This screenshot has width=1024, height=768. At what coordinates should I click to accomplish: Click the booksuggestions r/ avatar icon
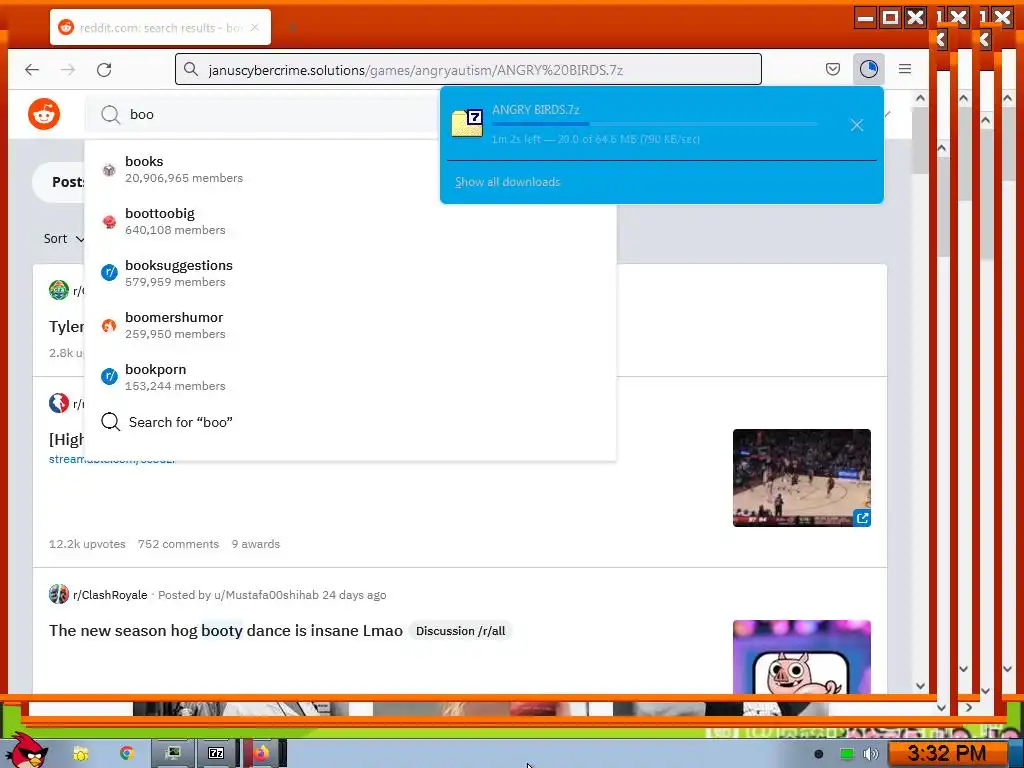click(109, 273)
